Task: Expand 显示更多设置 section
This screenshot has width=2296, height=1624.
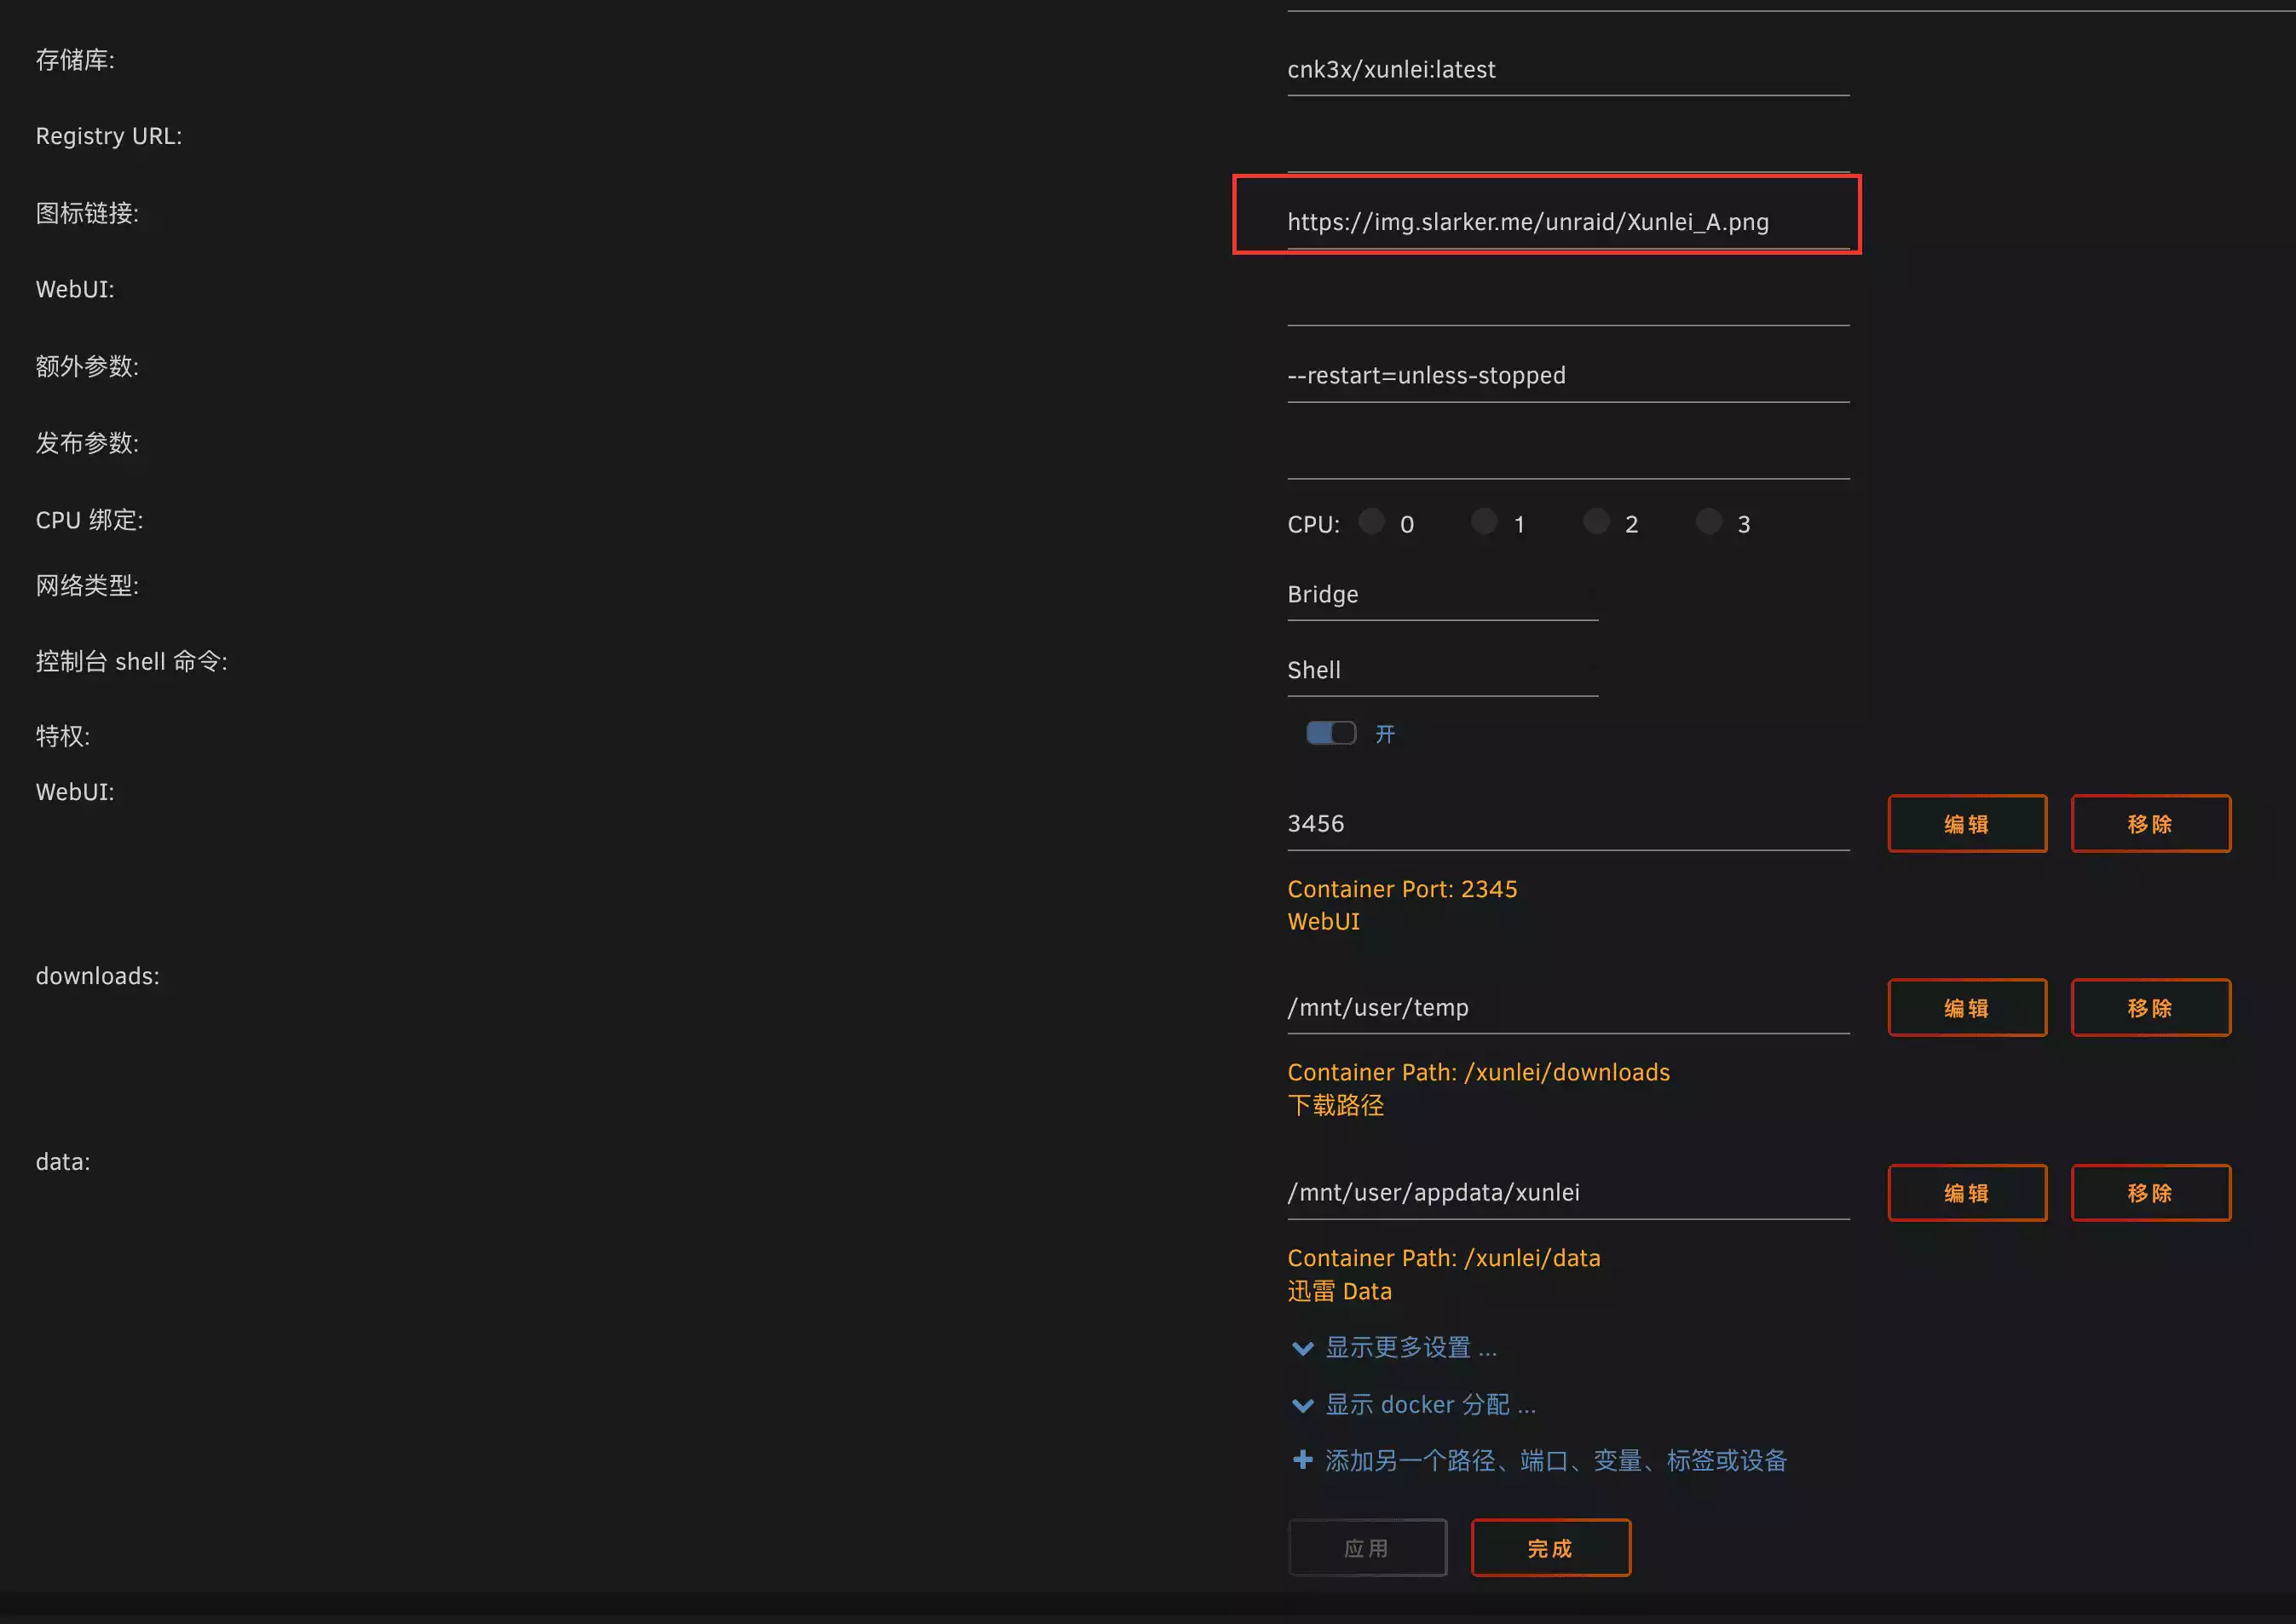Action: coord(1410,1348)
